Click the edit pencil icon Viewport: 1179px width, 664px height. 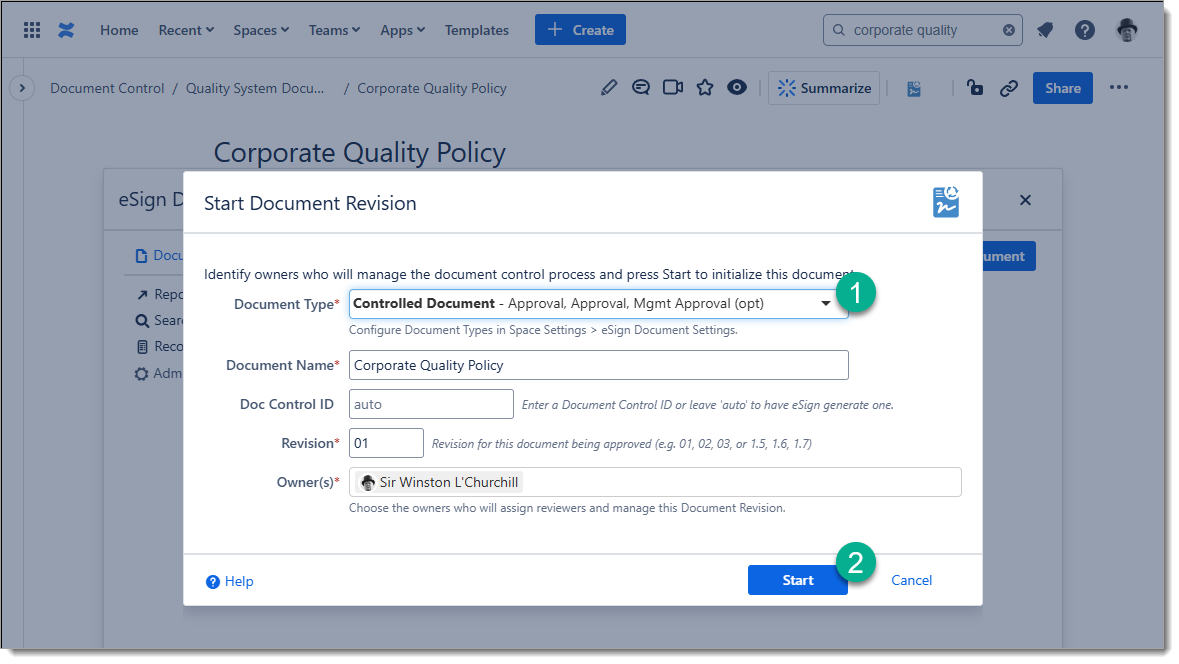click(x=609, y=88)
